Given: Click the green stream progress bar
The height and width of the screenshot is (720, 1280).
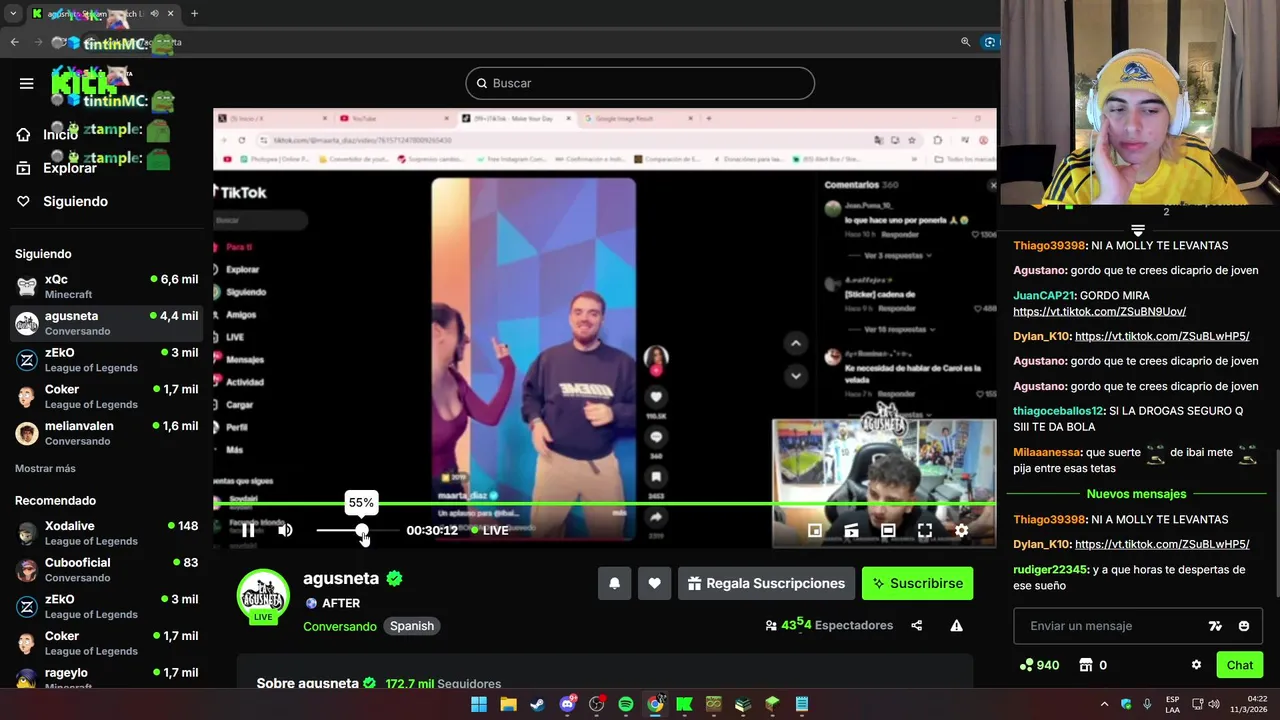Looking at the screenshot, I should click(x=605, y=504).
